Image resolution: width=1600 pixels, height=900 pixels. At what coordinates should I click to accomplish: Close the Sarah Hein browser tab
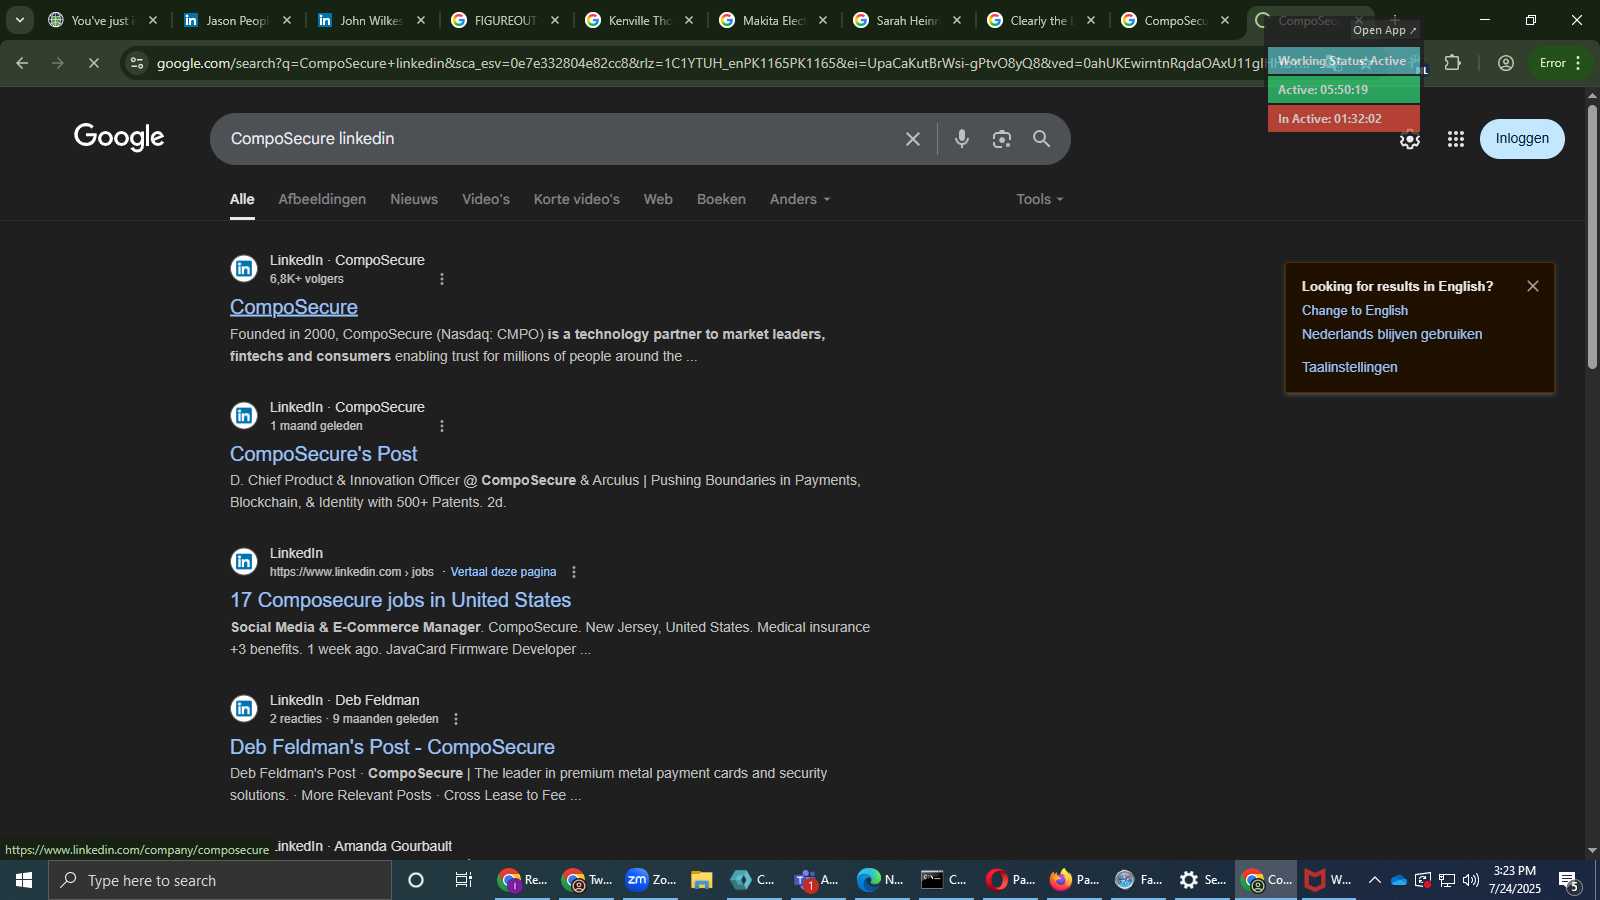(957, 20)
